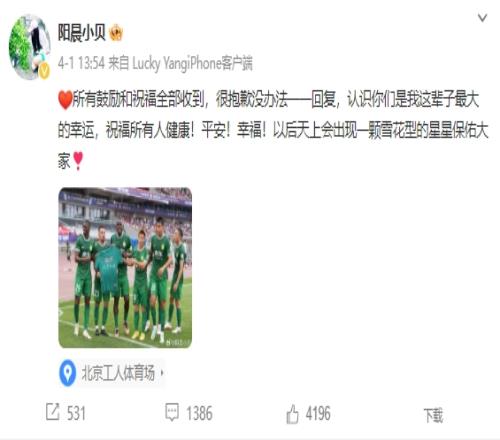Click the red heart emoji in post text

click(65, 100)
